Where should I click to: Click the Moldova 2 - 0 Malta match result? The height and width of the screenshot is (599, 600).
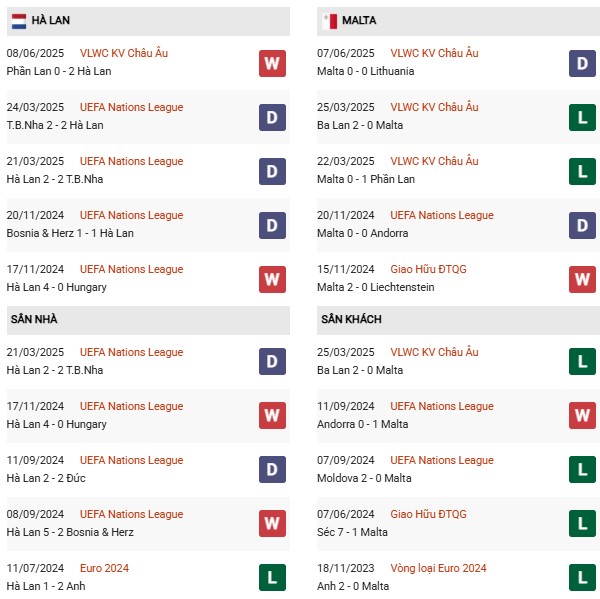(364, 478)
